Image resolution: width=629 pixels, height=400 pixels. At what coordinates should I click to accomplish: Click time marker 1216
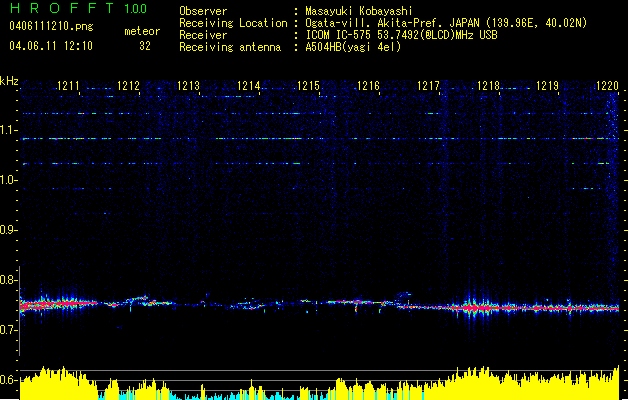pos(368,86)
